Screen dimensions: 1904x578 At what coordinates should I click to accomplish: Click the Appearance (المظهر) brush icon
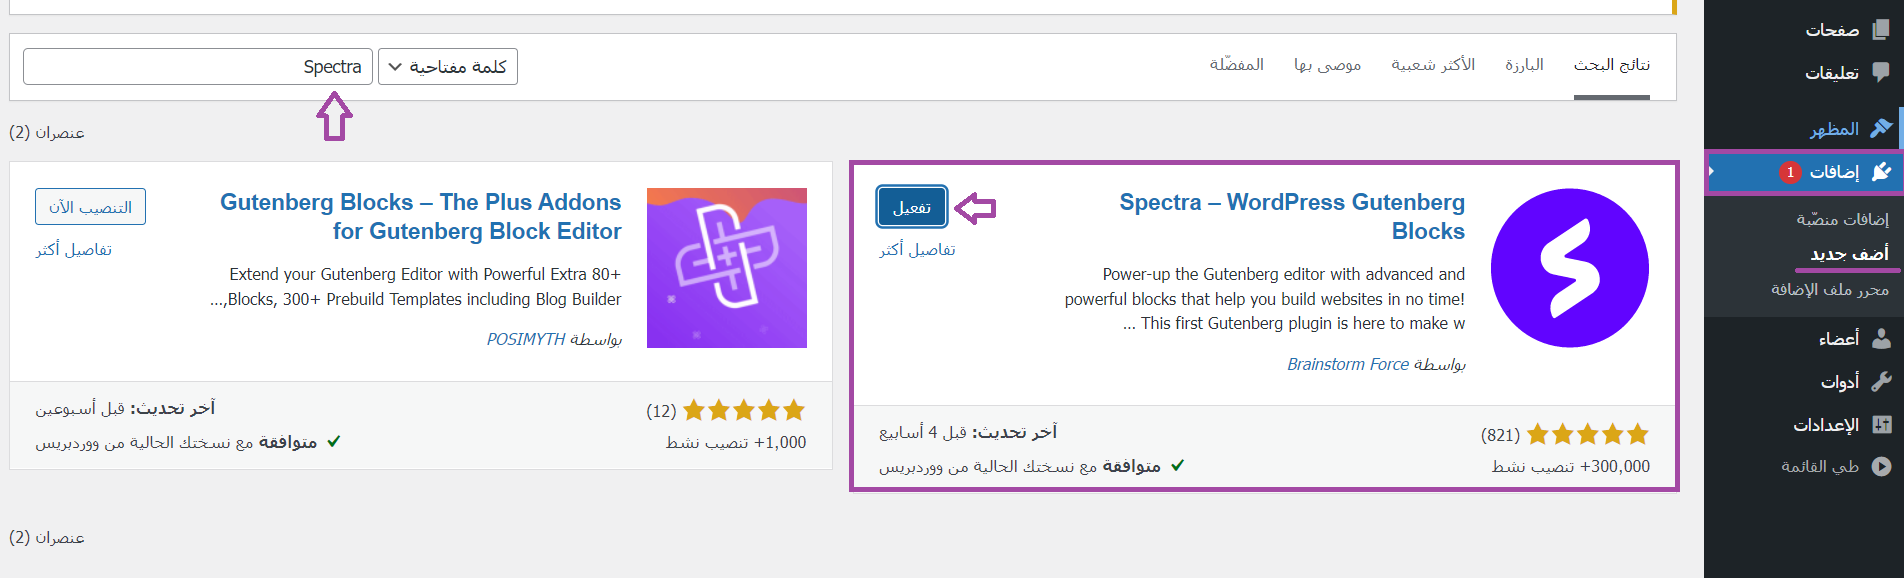click(1881, 128)
